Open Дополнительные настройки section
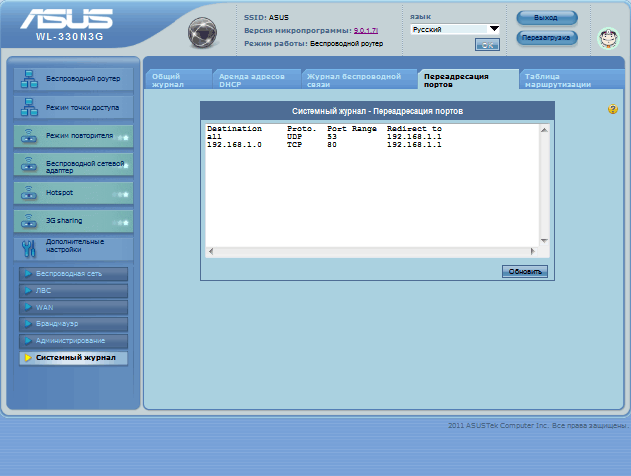 pos(75,246)
